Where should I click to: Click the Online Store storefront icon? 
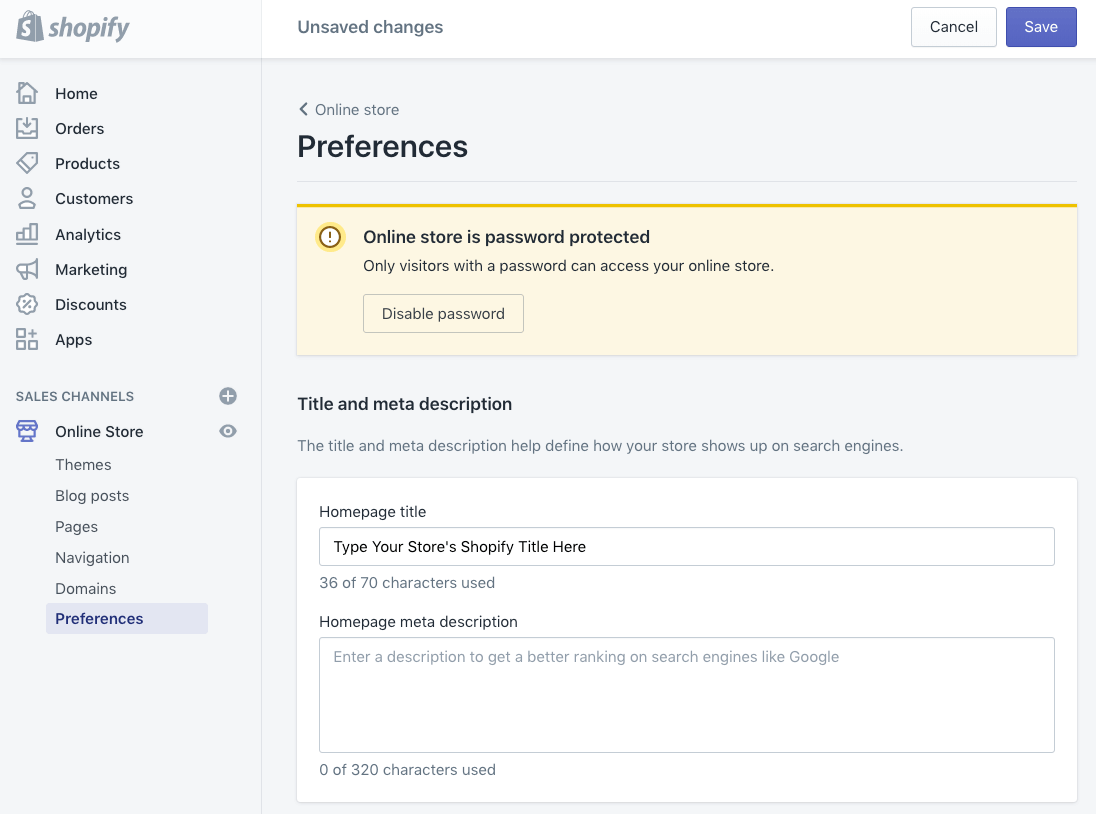pyautogui.click(x=27, y=431)
